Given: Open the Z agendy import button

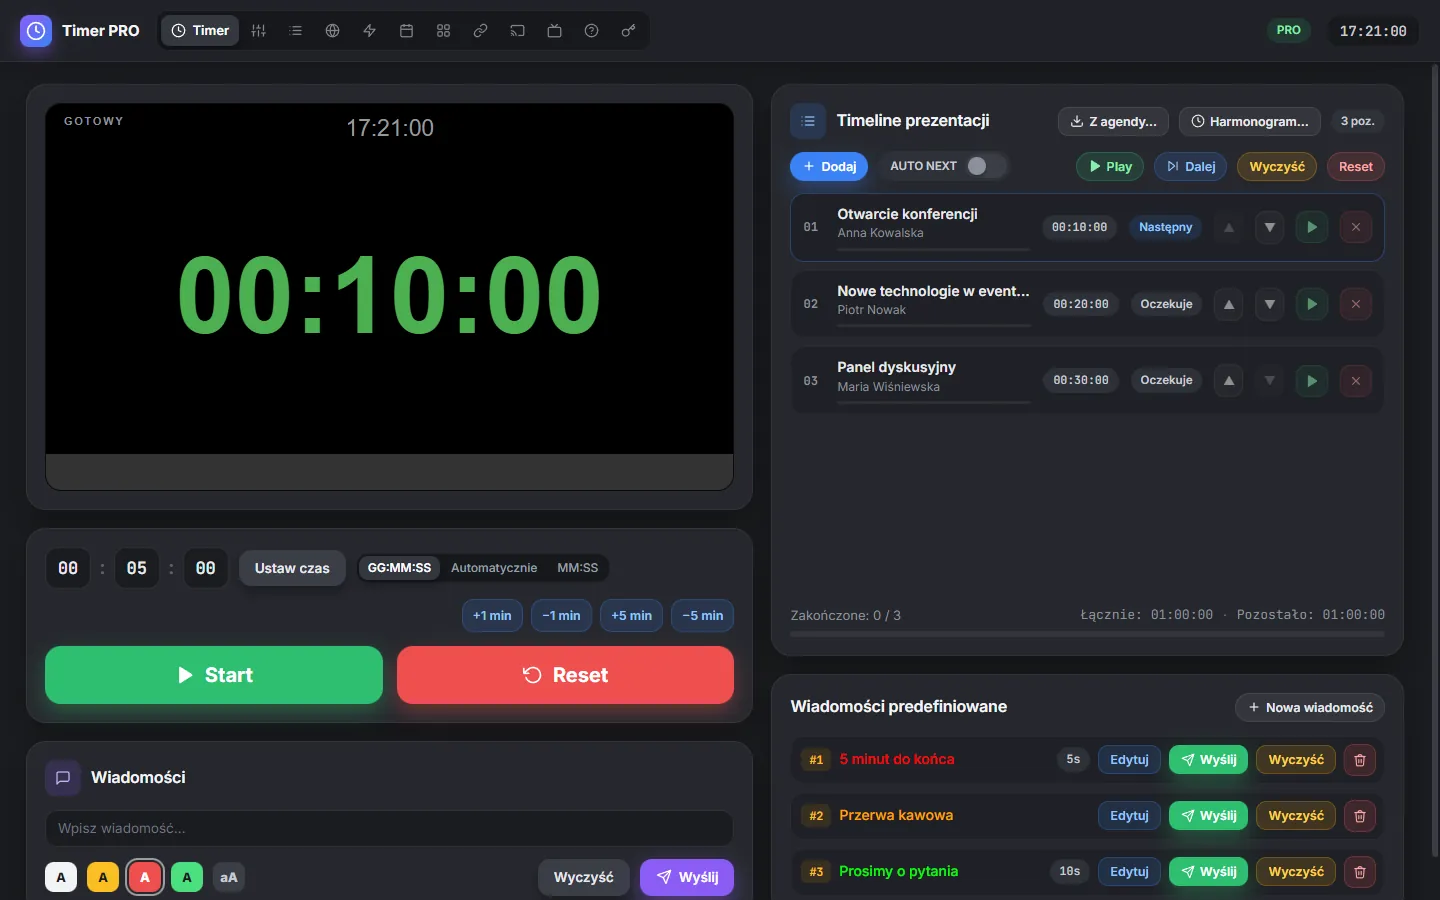Looking at the screenshot, I should (1113, 121).
